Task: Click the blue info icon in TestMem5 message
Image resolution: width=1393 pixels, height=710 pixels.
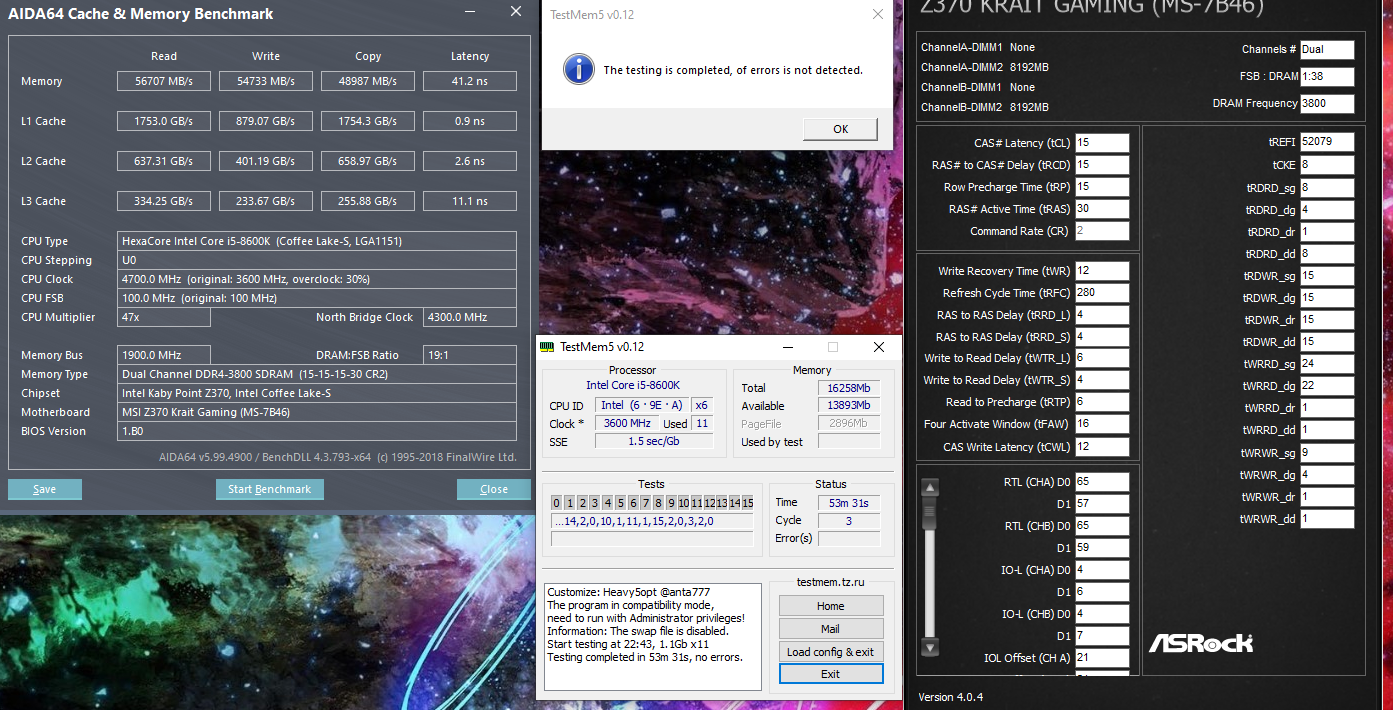Action: point(577,70)
